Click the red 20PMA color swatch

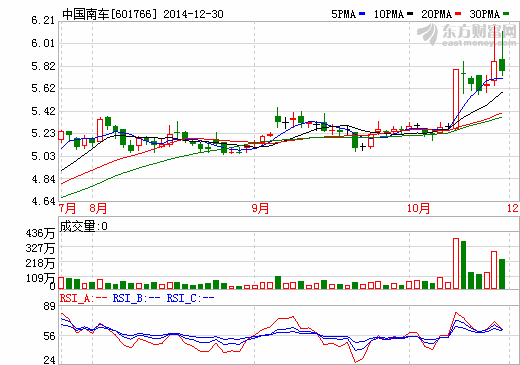[x=458, y=14]
